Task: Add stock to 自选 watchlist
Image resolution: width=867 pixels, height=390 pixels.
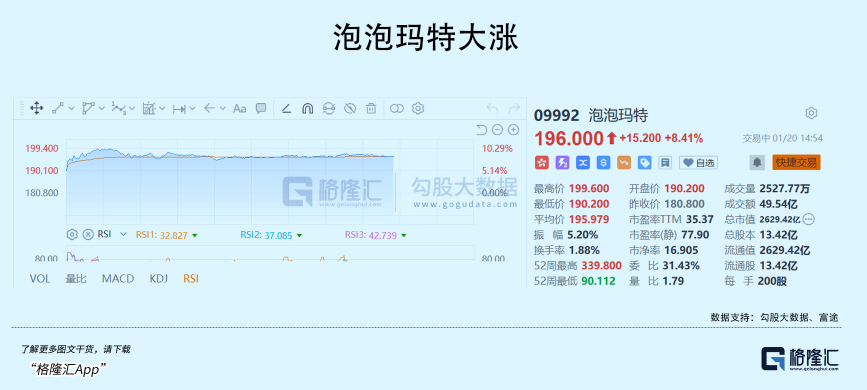Action: pos(698,163)
